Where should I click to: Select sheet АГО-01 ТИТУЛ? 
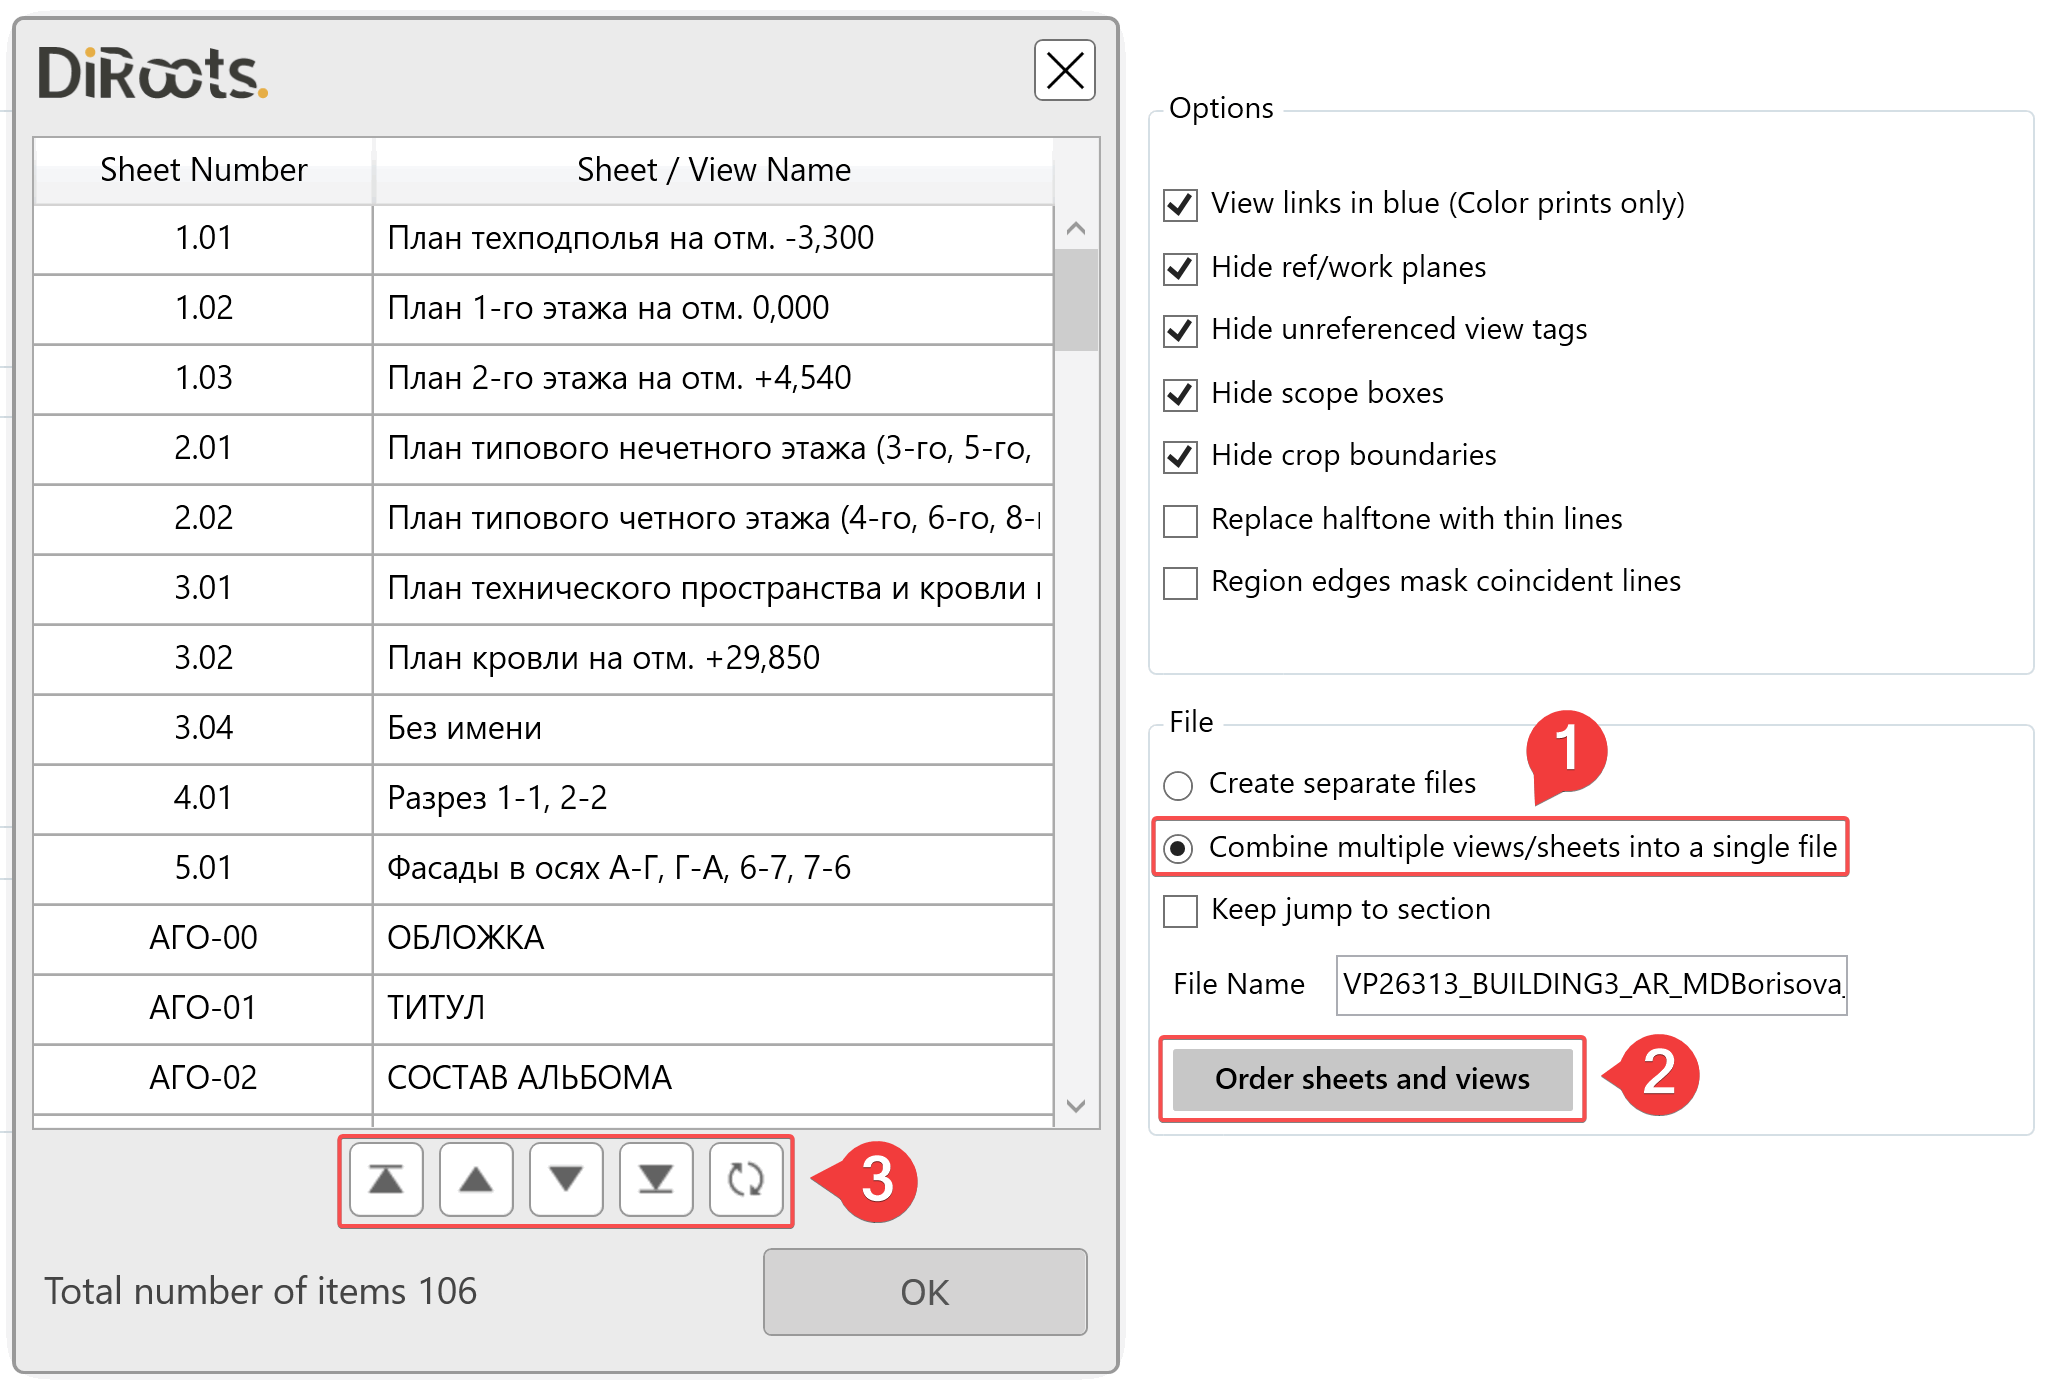tap(543, 1009)
